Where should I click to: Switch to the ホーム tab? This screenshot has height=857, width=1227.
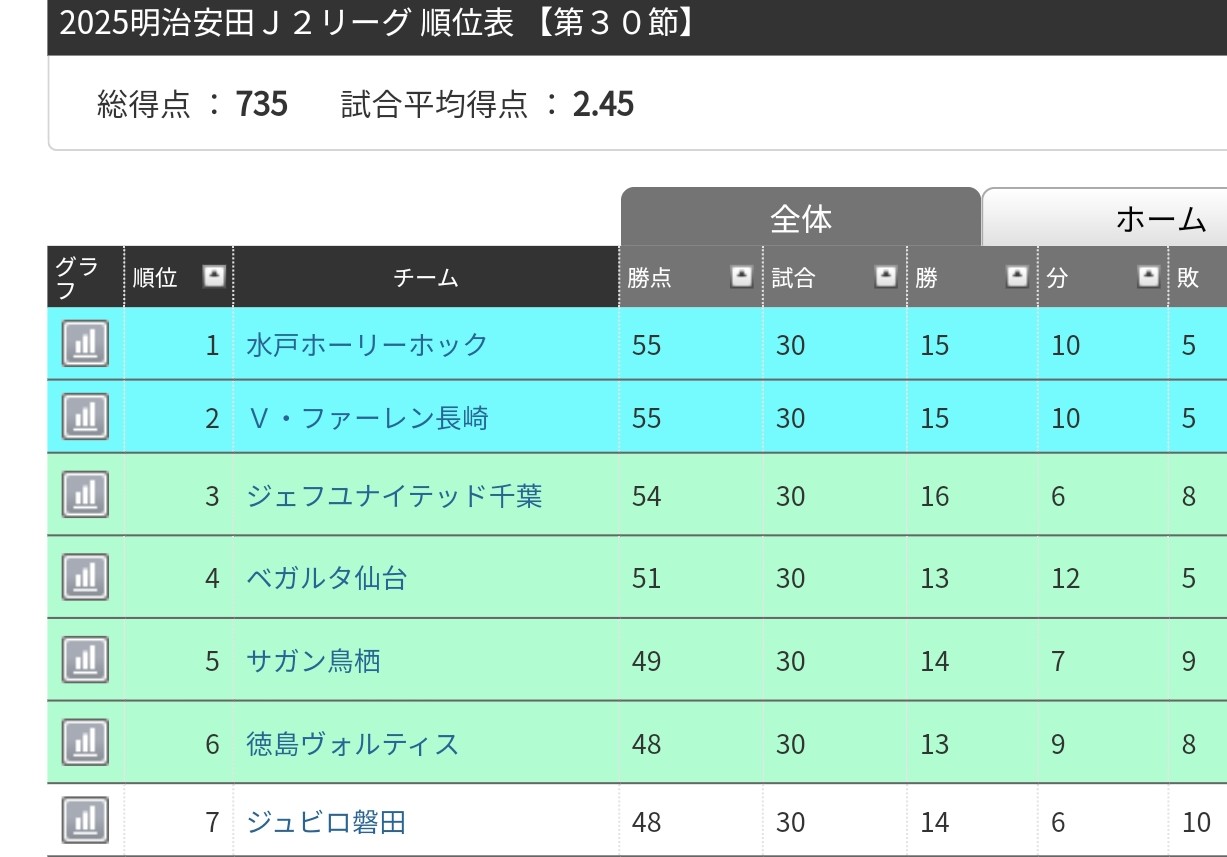[x=1160, y=218]
